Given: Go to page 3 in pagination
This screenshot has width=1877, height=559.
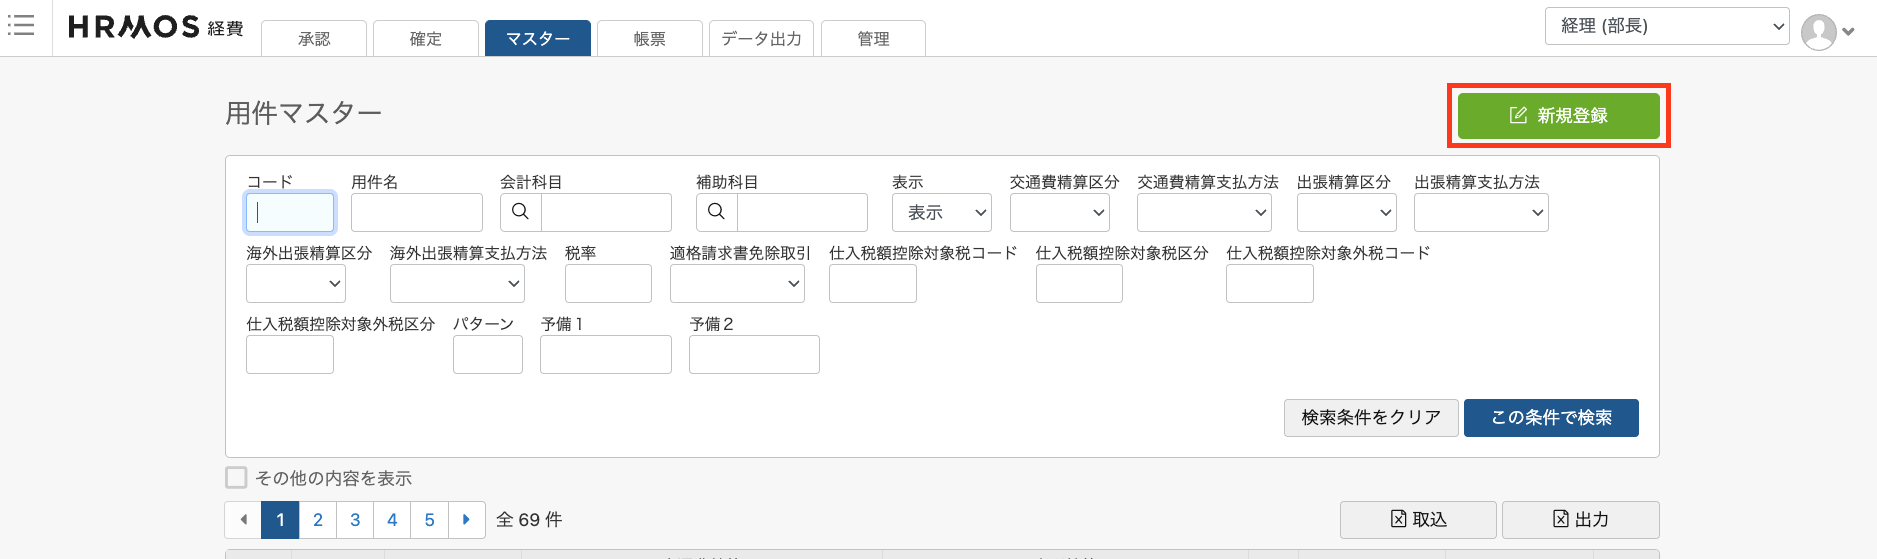Looking at the screenshot, I should click(x=355, y=520).
